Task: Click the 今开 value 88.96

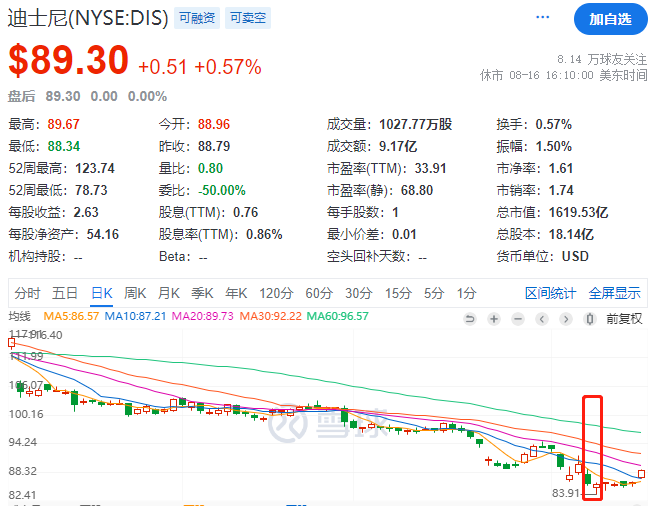Action: (214, 124)
